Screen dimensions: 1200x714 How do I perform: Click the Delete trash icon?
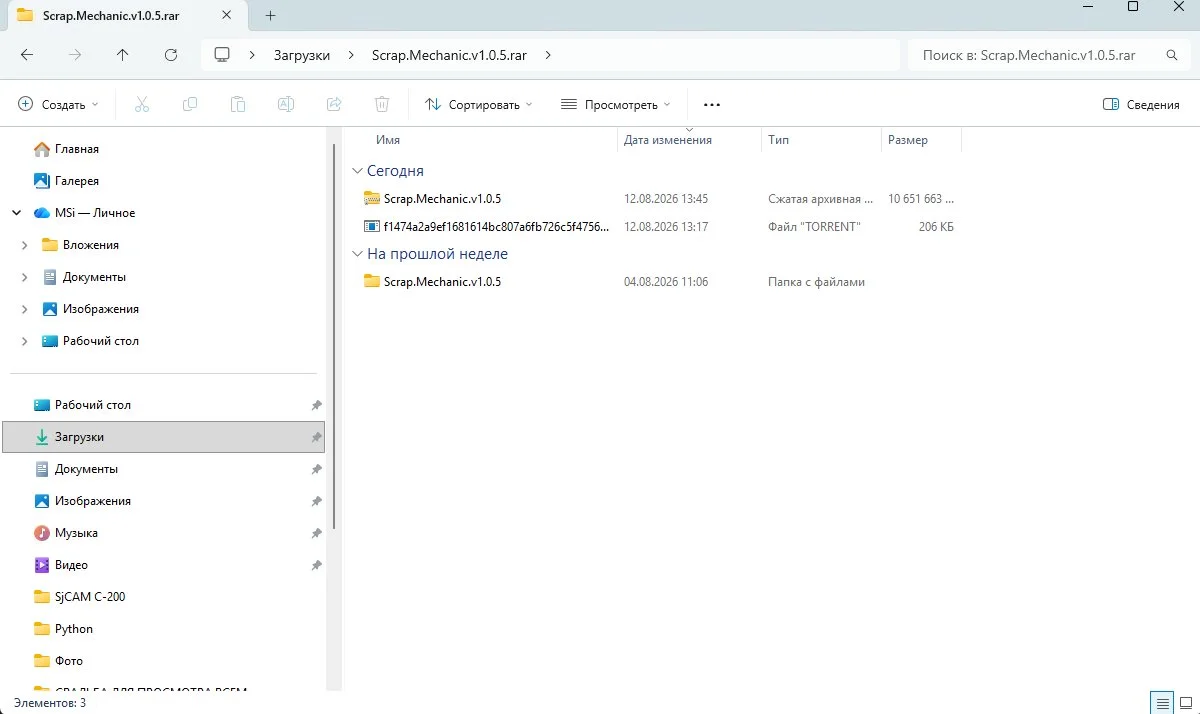coord(381,104)
